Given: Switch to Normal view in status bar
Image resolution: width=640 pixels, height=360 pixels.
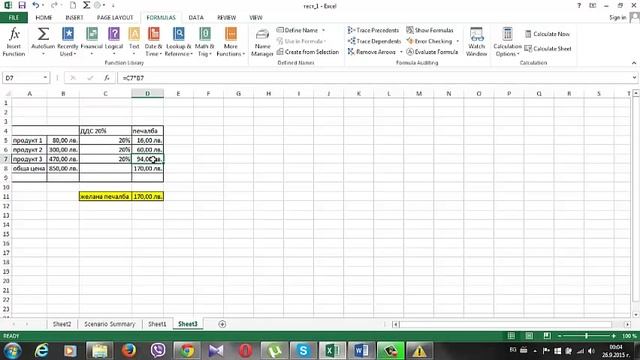Looking at the screenshot, I should (x=511, y=336).
